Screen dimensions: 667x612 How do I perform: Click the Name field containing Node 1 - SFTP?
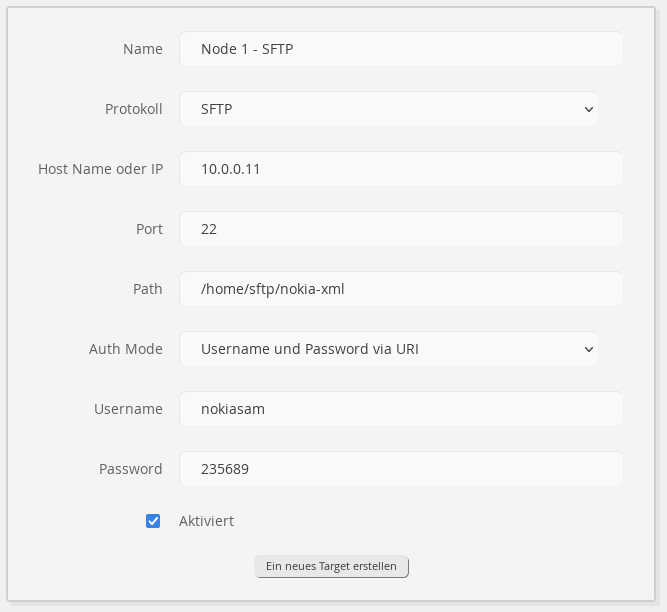click(400, 49)
